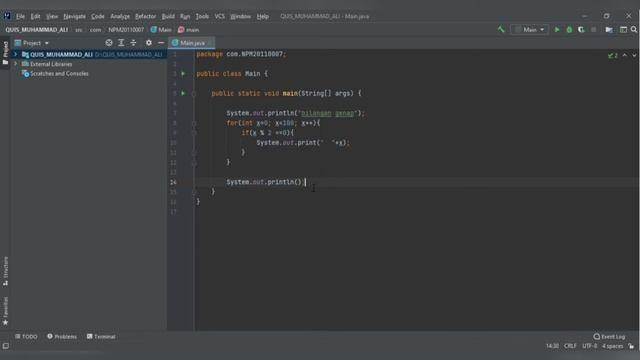
Task: Run Main with the green play button
Action: click(x=557, y=29)
